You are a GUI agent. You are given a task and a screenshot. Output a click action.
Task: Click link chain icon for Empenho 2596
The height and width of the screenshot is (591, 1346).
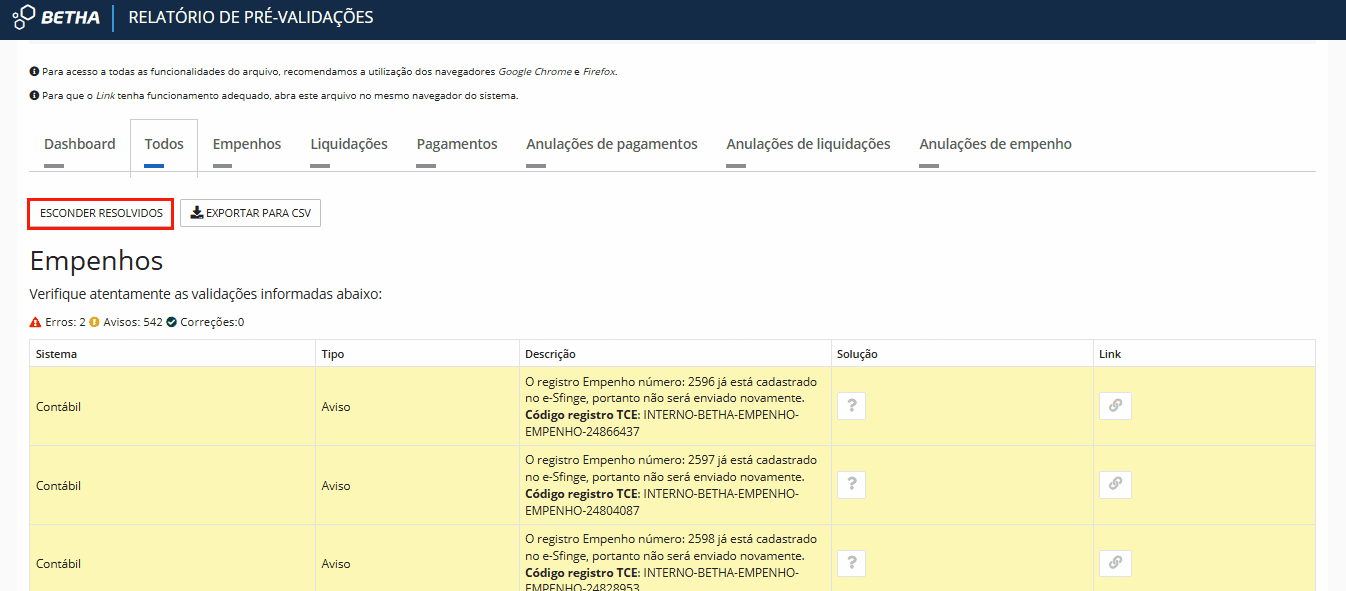tap(1115, 406)
